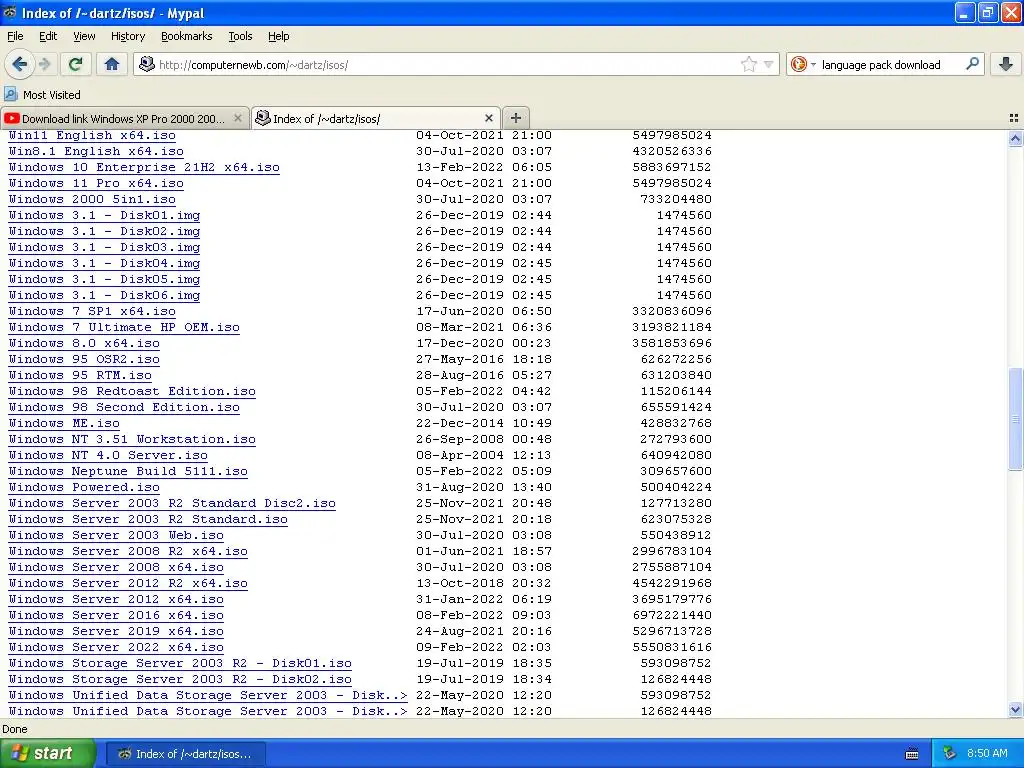Open a new tab with the plus button

point(516,118)
